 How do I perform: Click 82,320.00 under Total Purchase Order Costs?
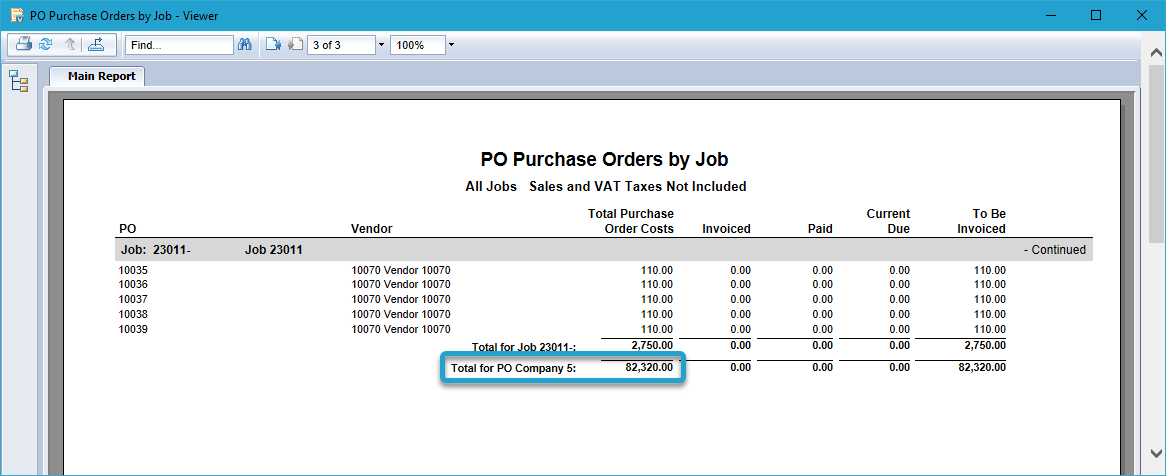point(648,367)
